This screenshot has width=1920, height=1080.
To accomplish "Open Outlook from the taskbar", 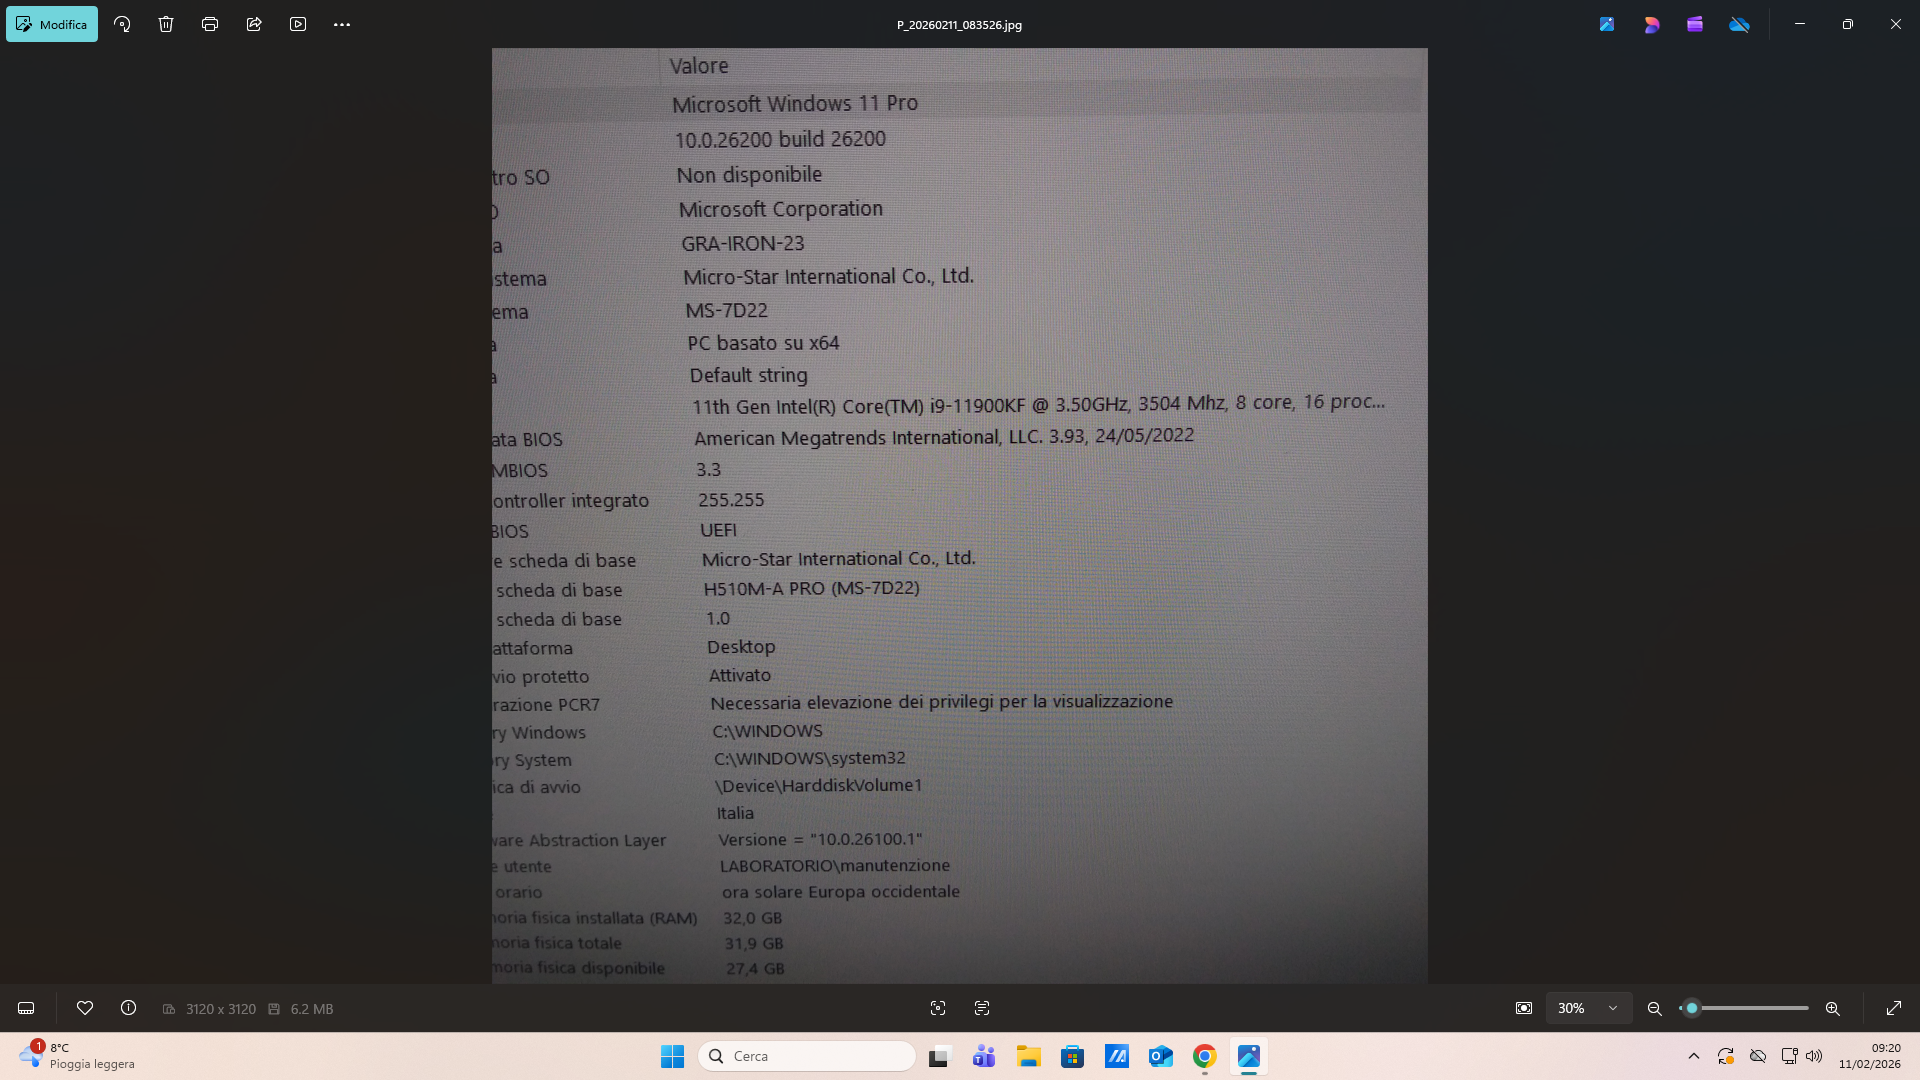I will pos(1161,1056).
